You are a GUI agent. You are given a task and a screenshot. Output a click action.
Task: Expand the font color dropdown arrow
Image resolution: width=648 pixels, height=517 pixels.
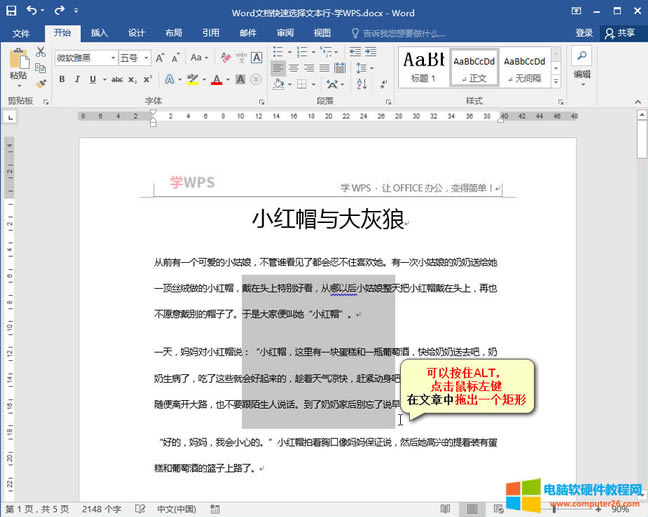230,80
